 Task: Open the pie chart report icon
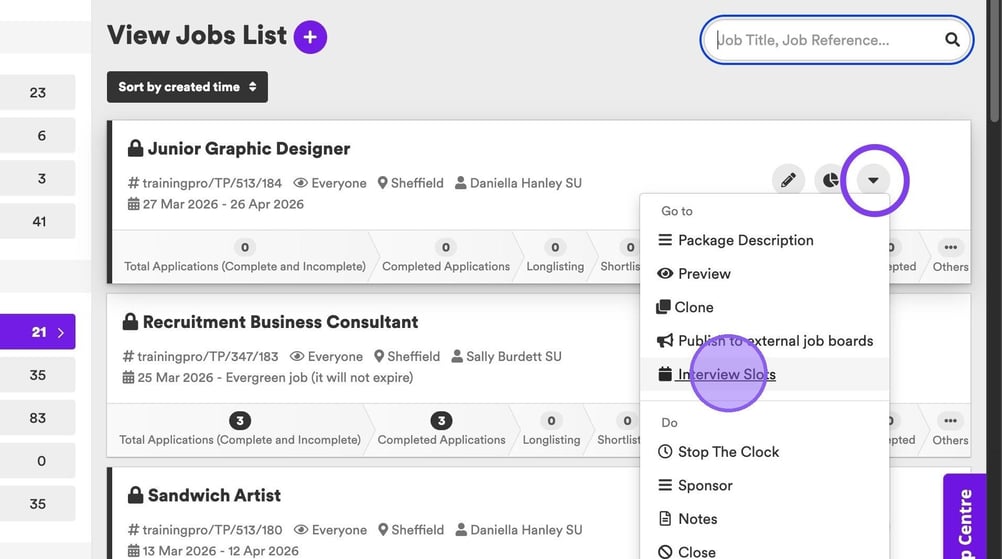(830, 181)
